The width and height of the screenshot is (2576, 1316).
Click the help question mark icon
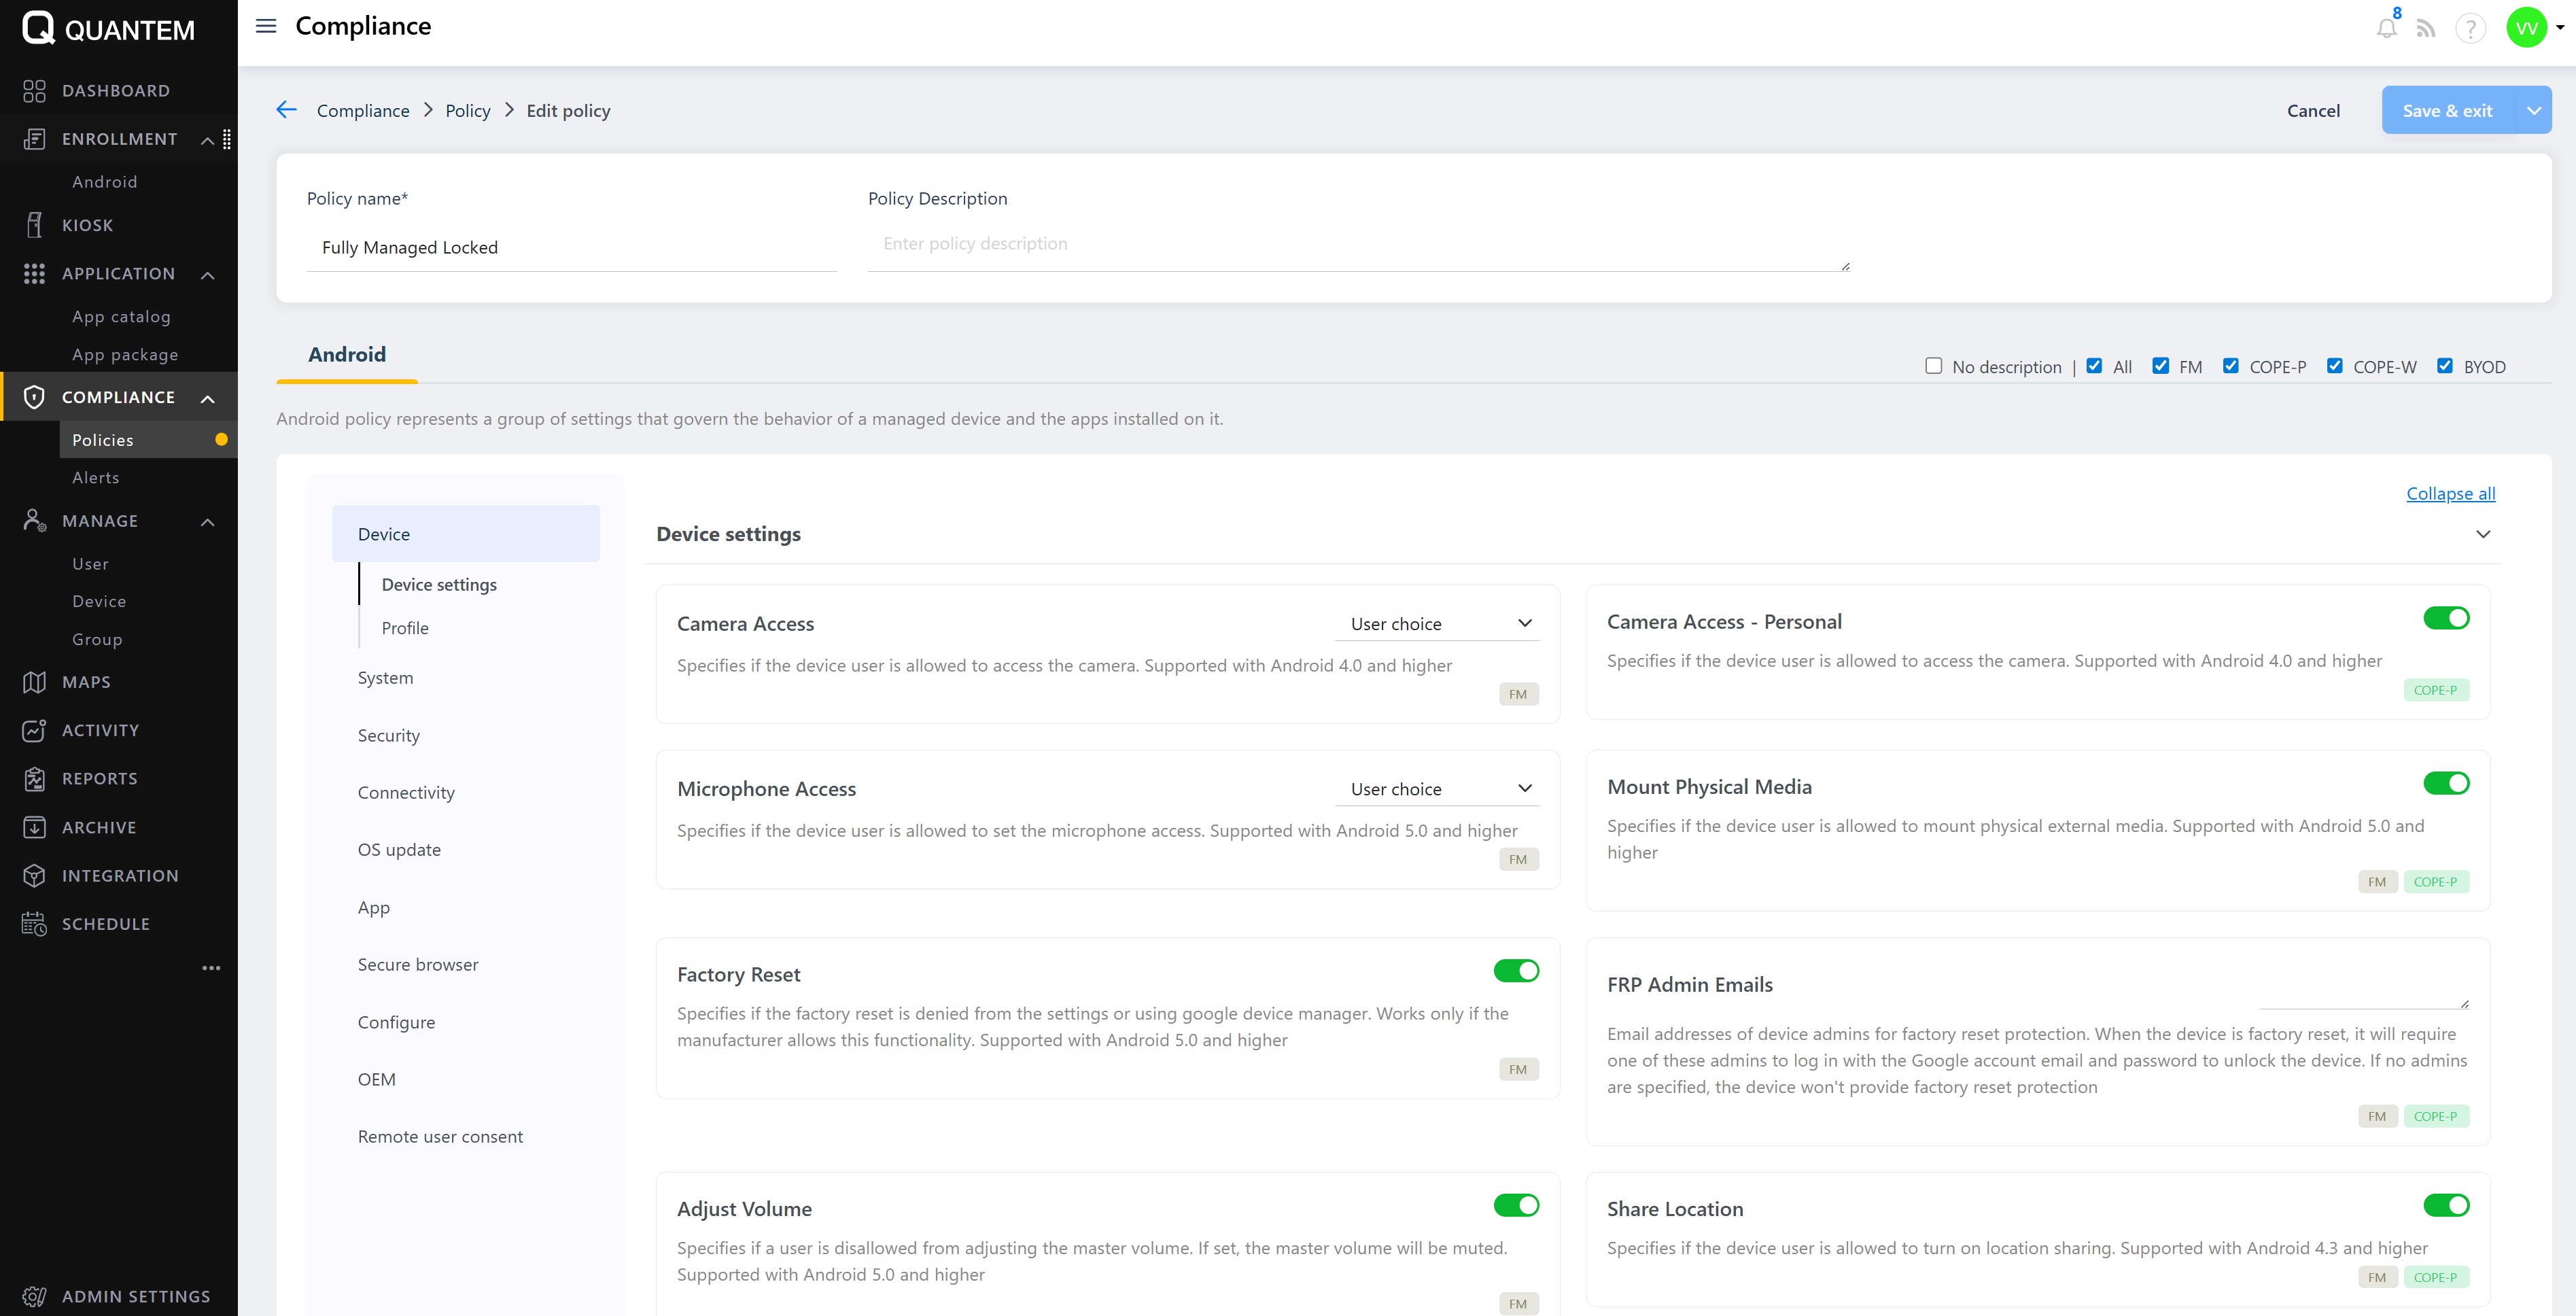click(x=2470, y=28)
